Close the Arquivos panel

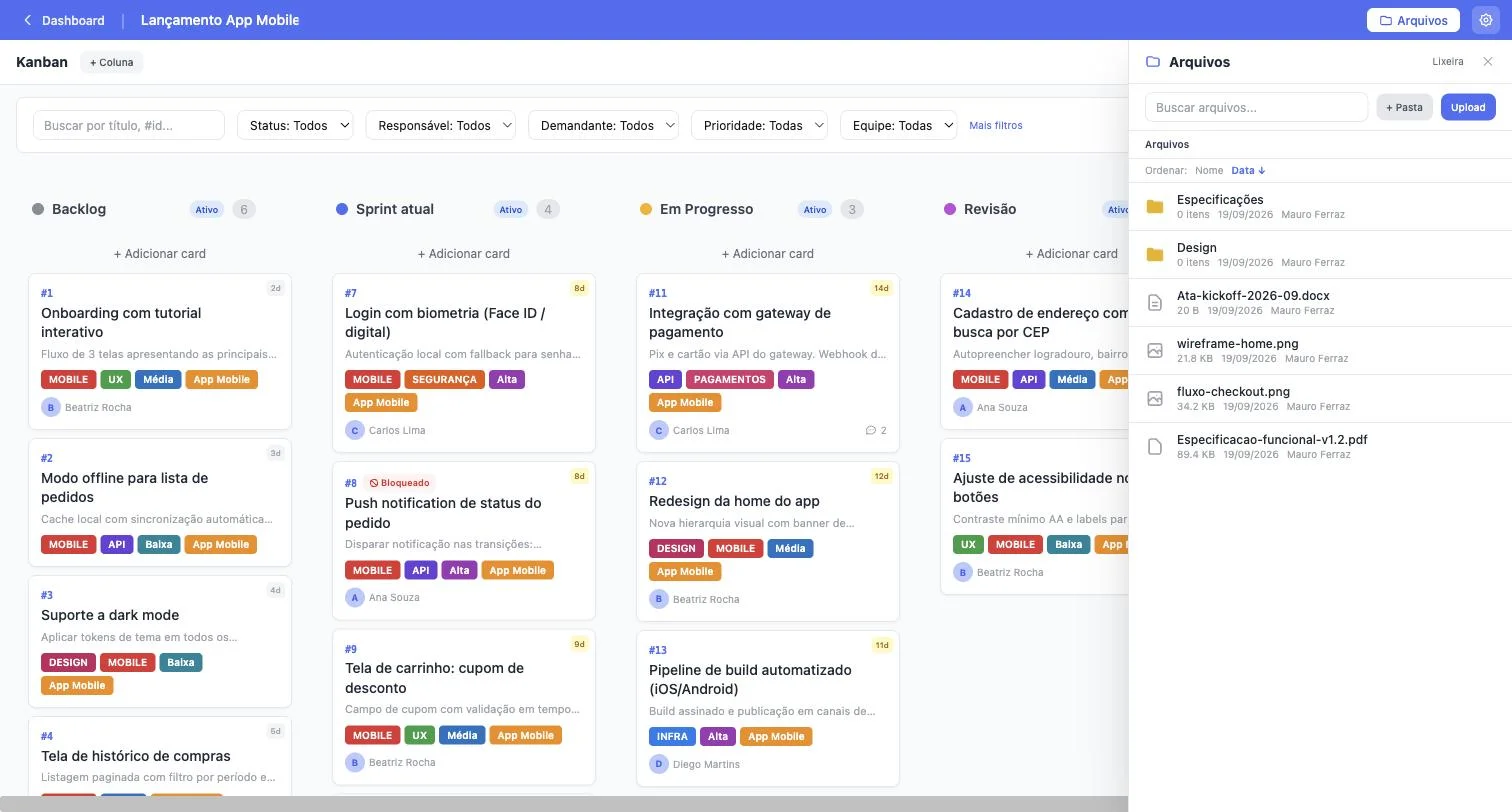click(x=1488, y=62)
